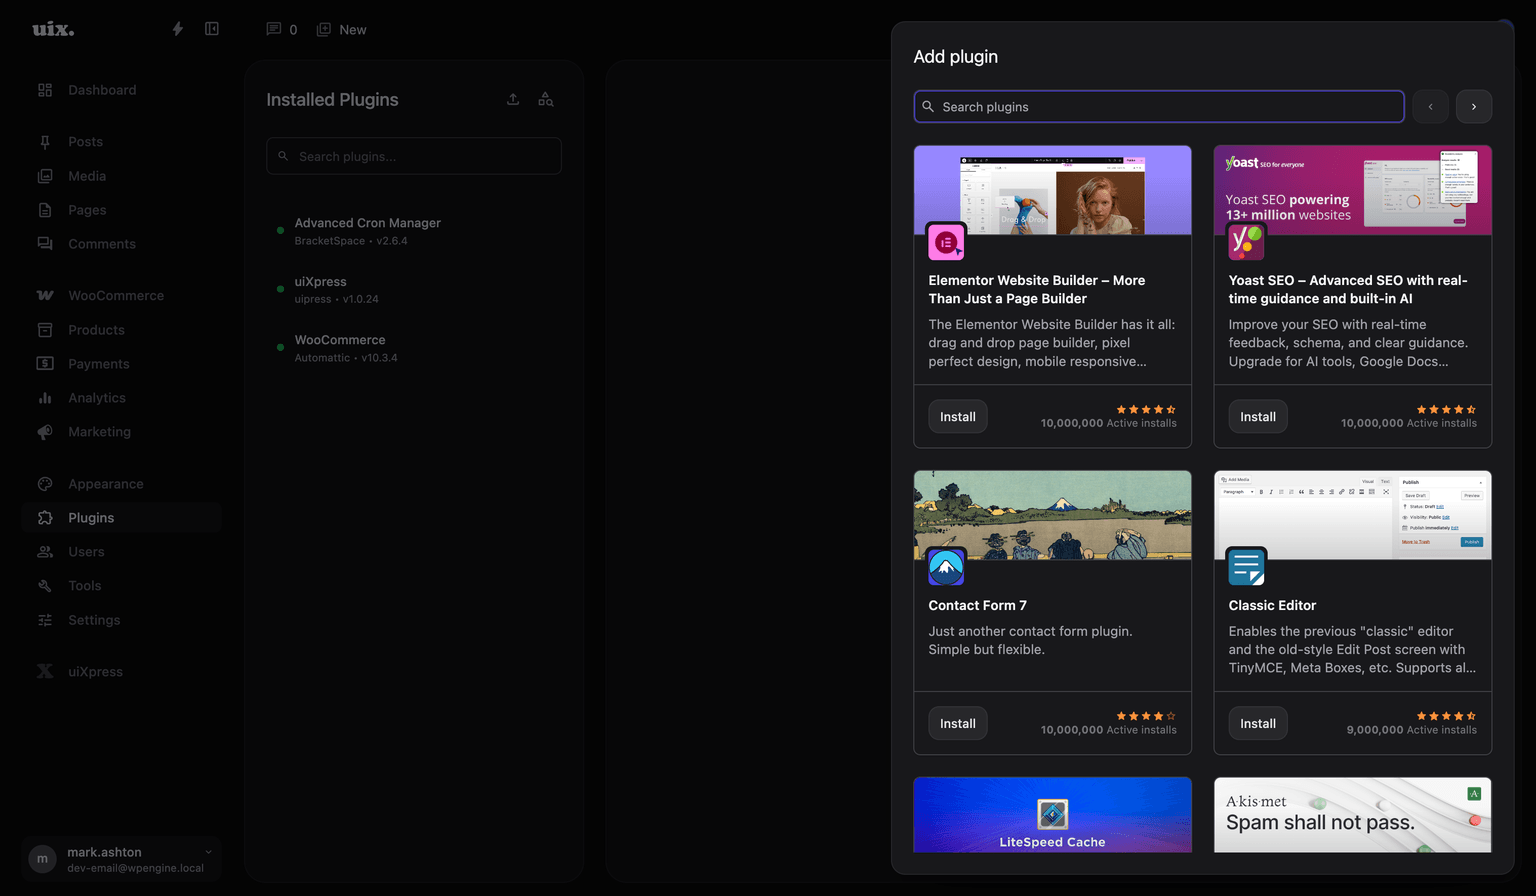The image size is (1536, 896).
Task: Click the Contact Form 7 logo icon
Action: tap(946, 567)
